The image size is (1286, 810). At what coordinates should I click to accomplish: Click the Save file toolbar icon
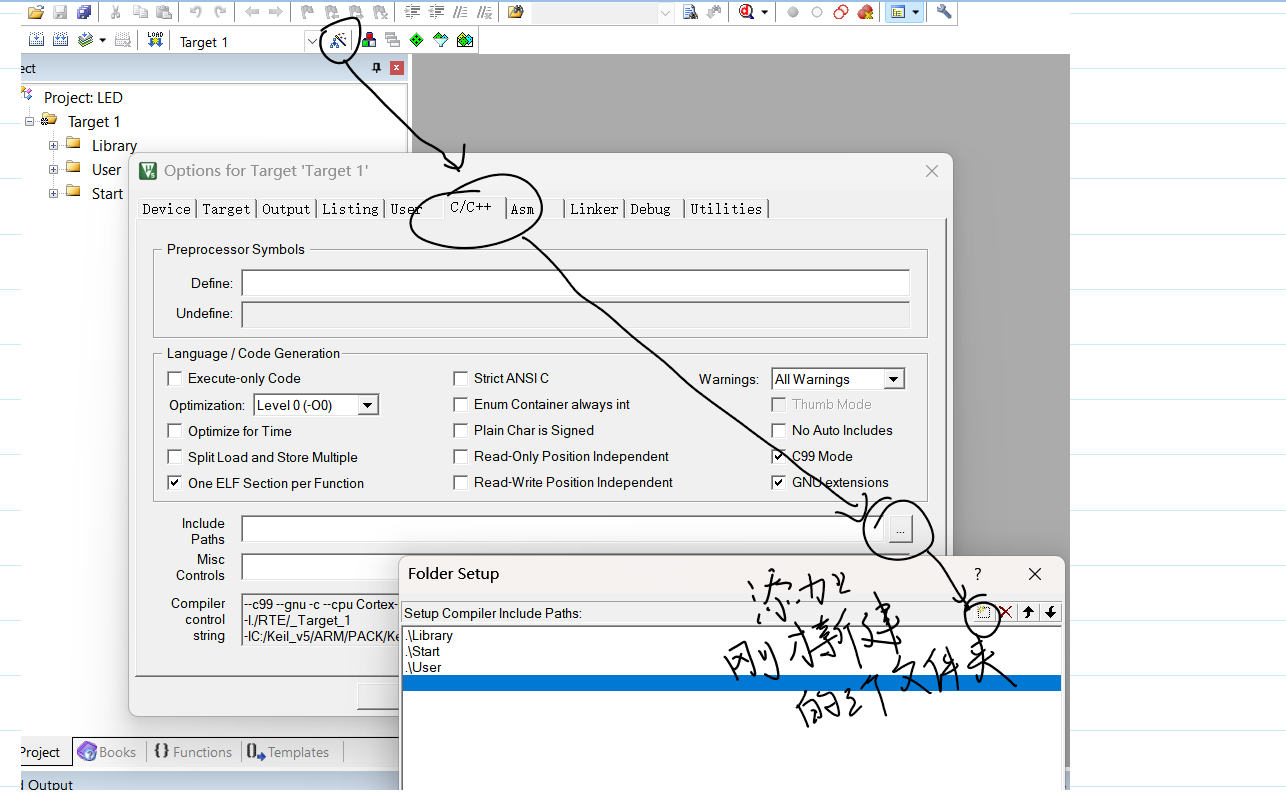click(x=60, y=12)
